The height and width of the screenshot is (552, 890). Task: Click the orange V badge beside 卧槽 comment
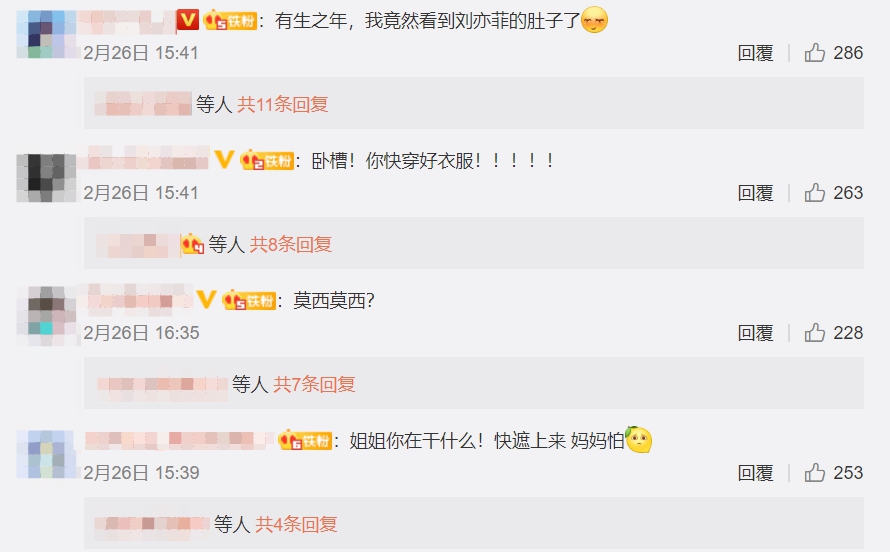tap(224, 159)
